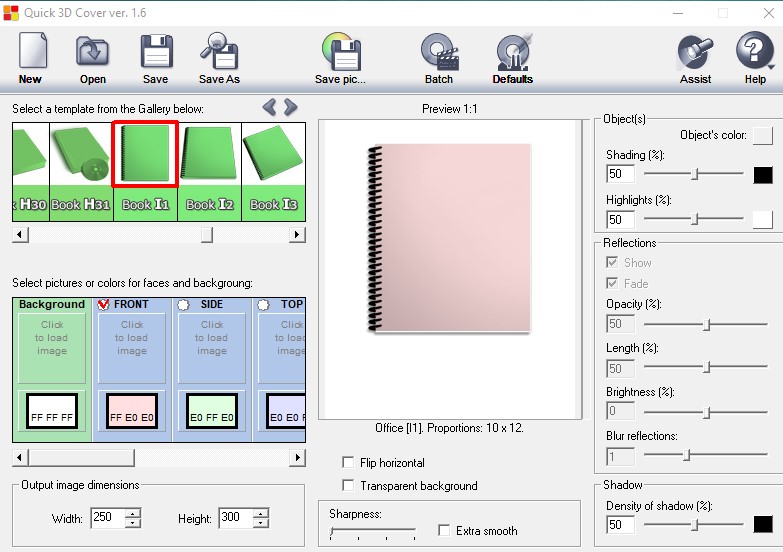The width and height of the screenshot is (783, 552).
Task: Select the SIDE face radio button
Action: (x=183, y=305)
